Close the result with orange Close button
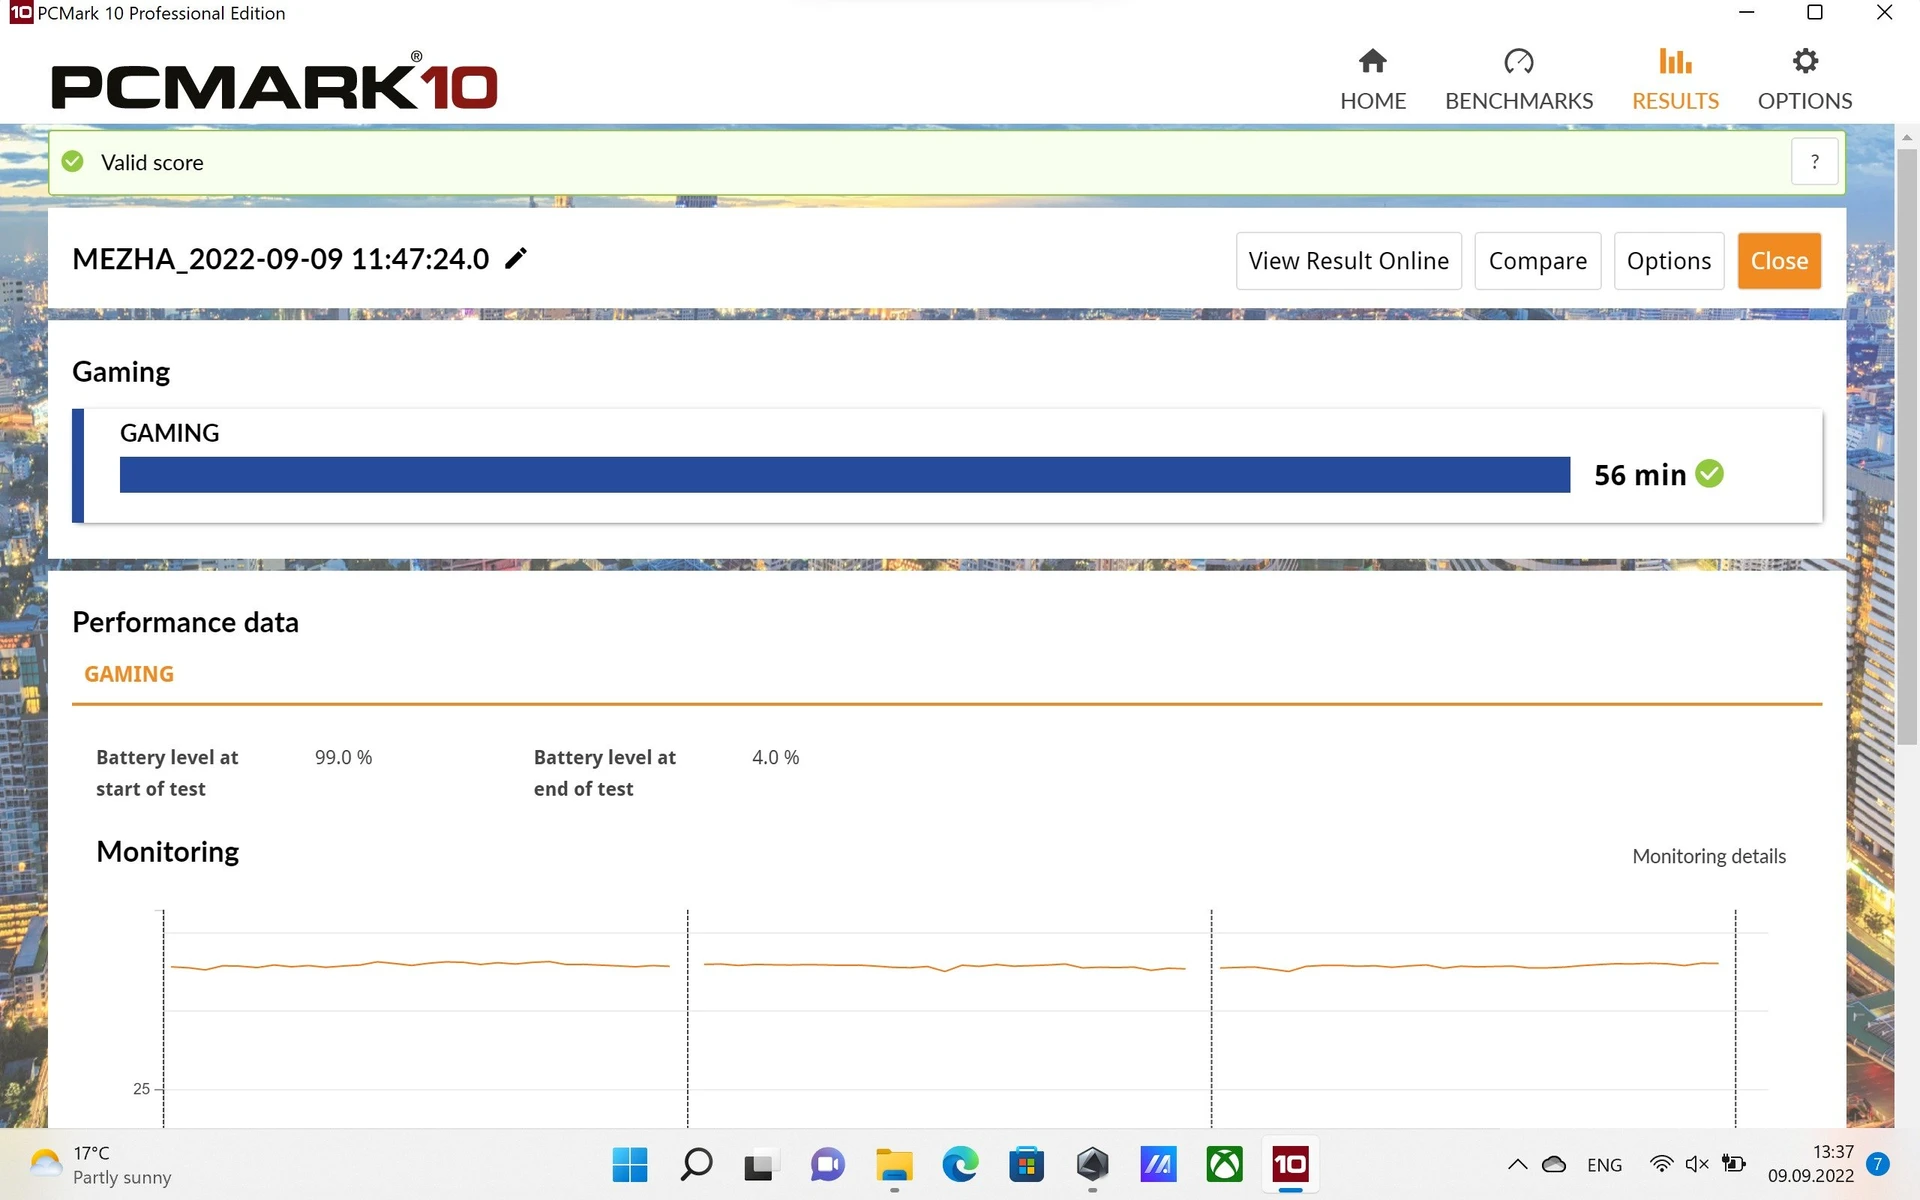This screenshot has height=1200, width=1920. tap(1779, 261)
